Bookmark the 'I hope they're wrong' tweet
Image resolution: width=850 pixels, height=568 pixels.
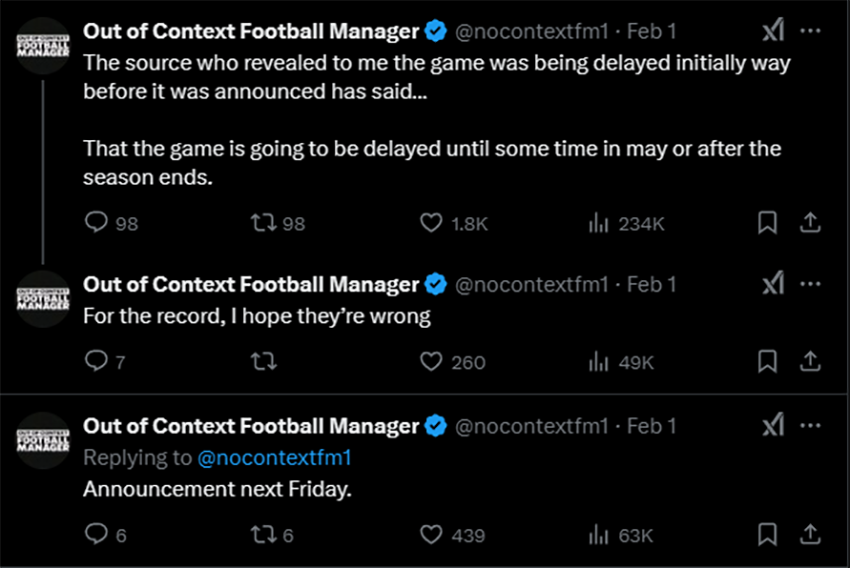[x=767, y=362]
